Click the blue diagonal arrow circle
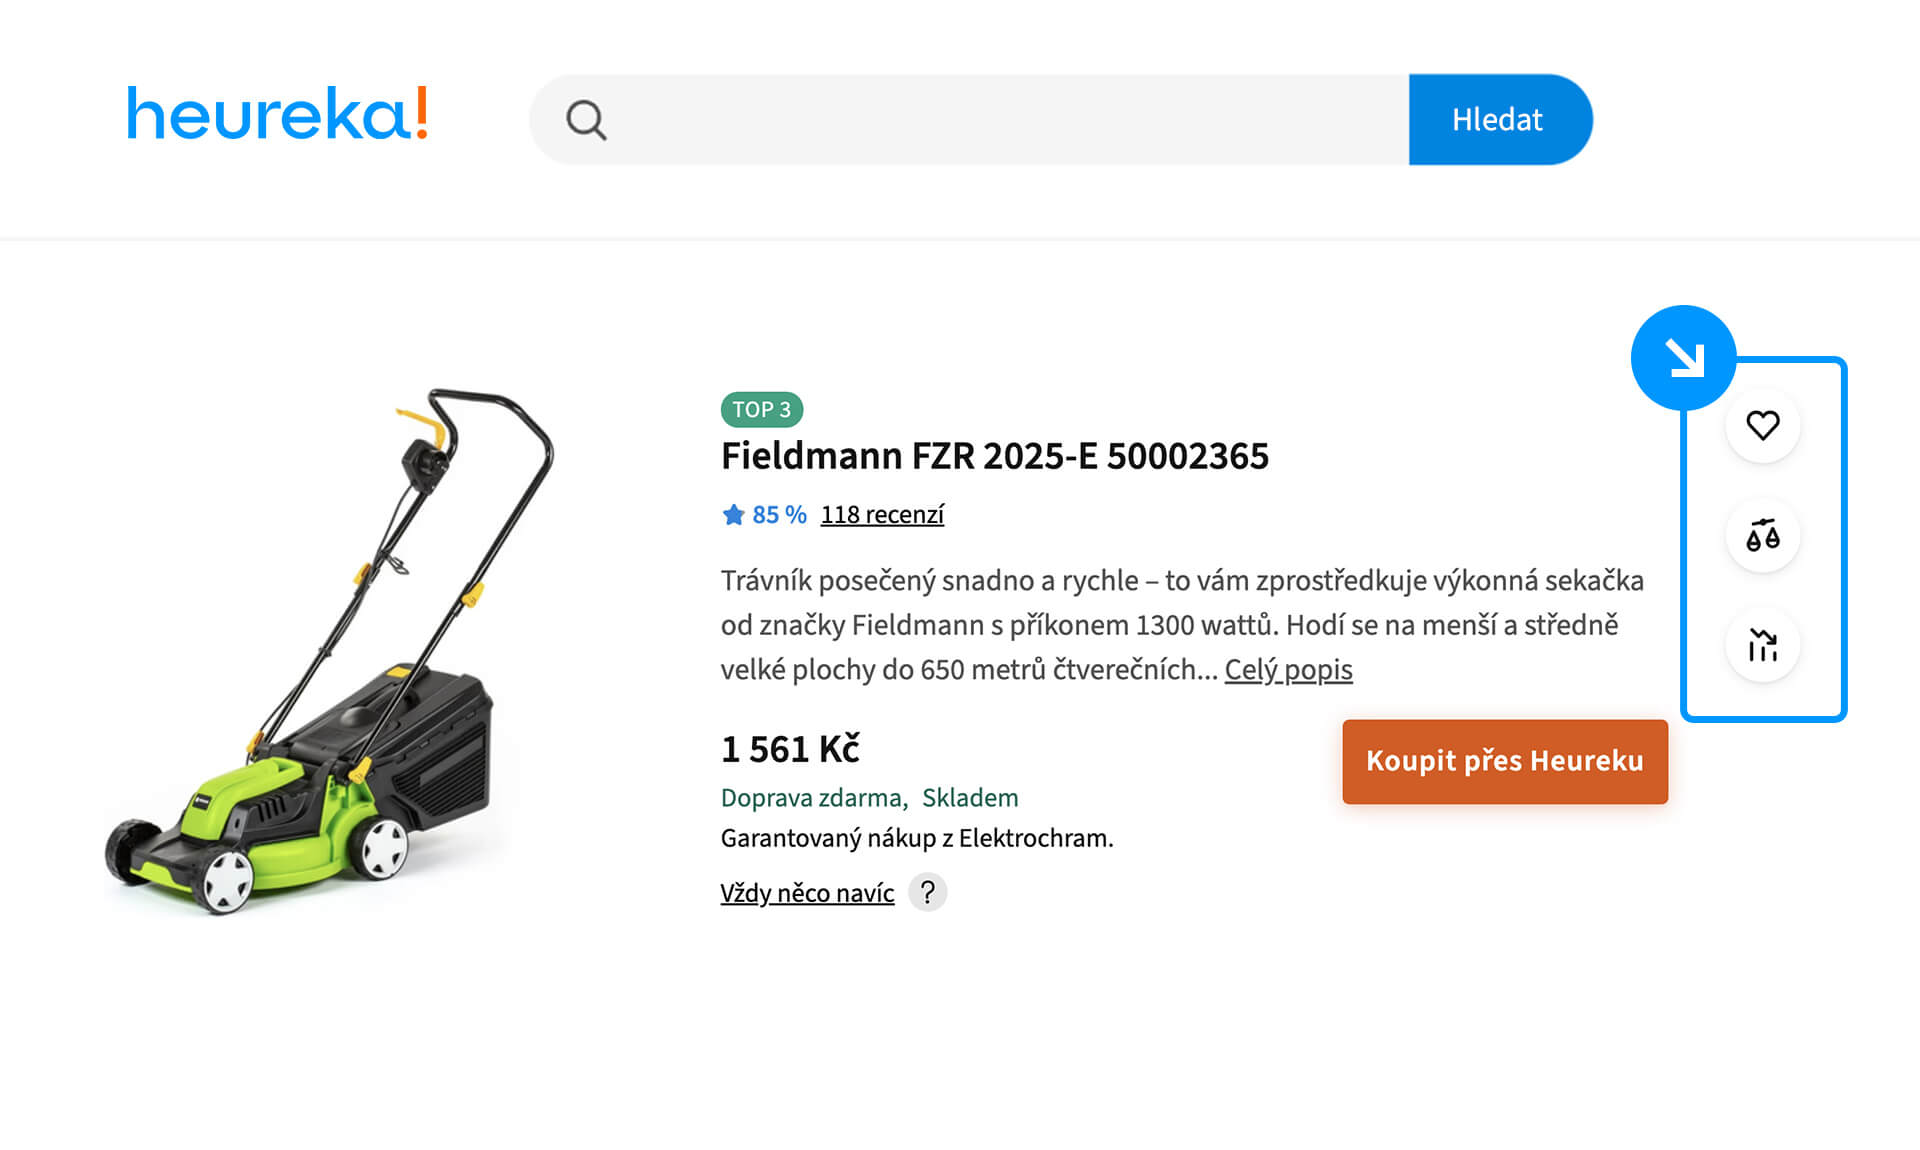Viewport: 1920px width, 1150px height. point(1683,357)
